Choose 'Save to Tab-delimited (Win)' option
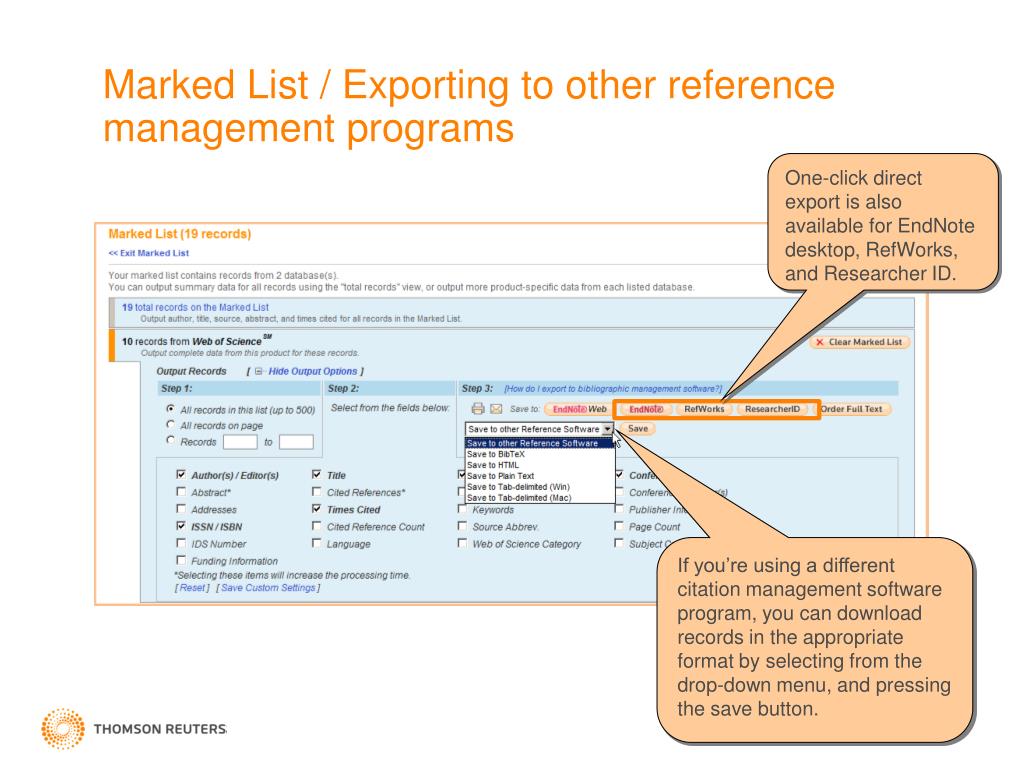 [x=539, y=487]
